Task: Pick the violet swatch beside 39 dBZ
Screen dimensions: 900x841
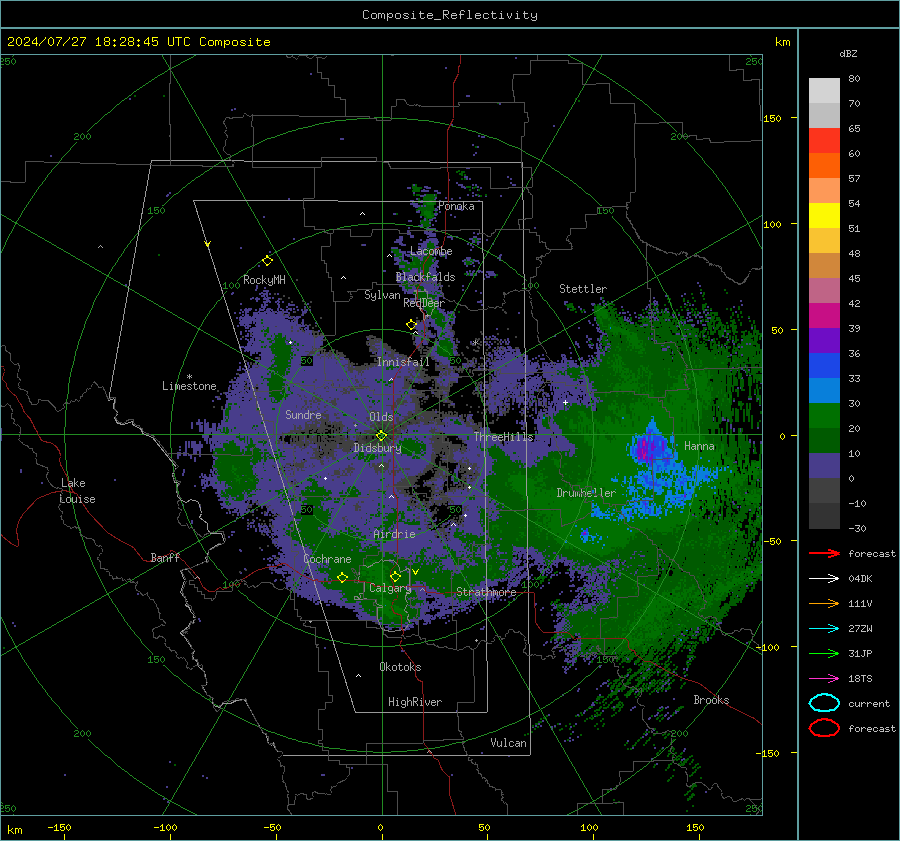Action: pos(824,340)
